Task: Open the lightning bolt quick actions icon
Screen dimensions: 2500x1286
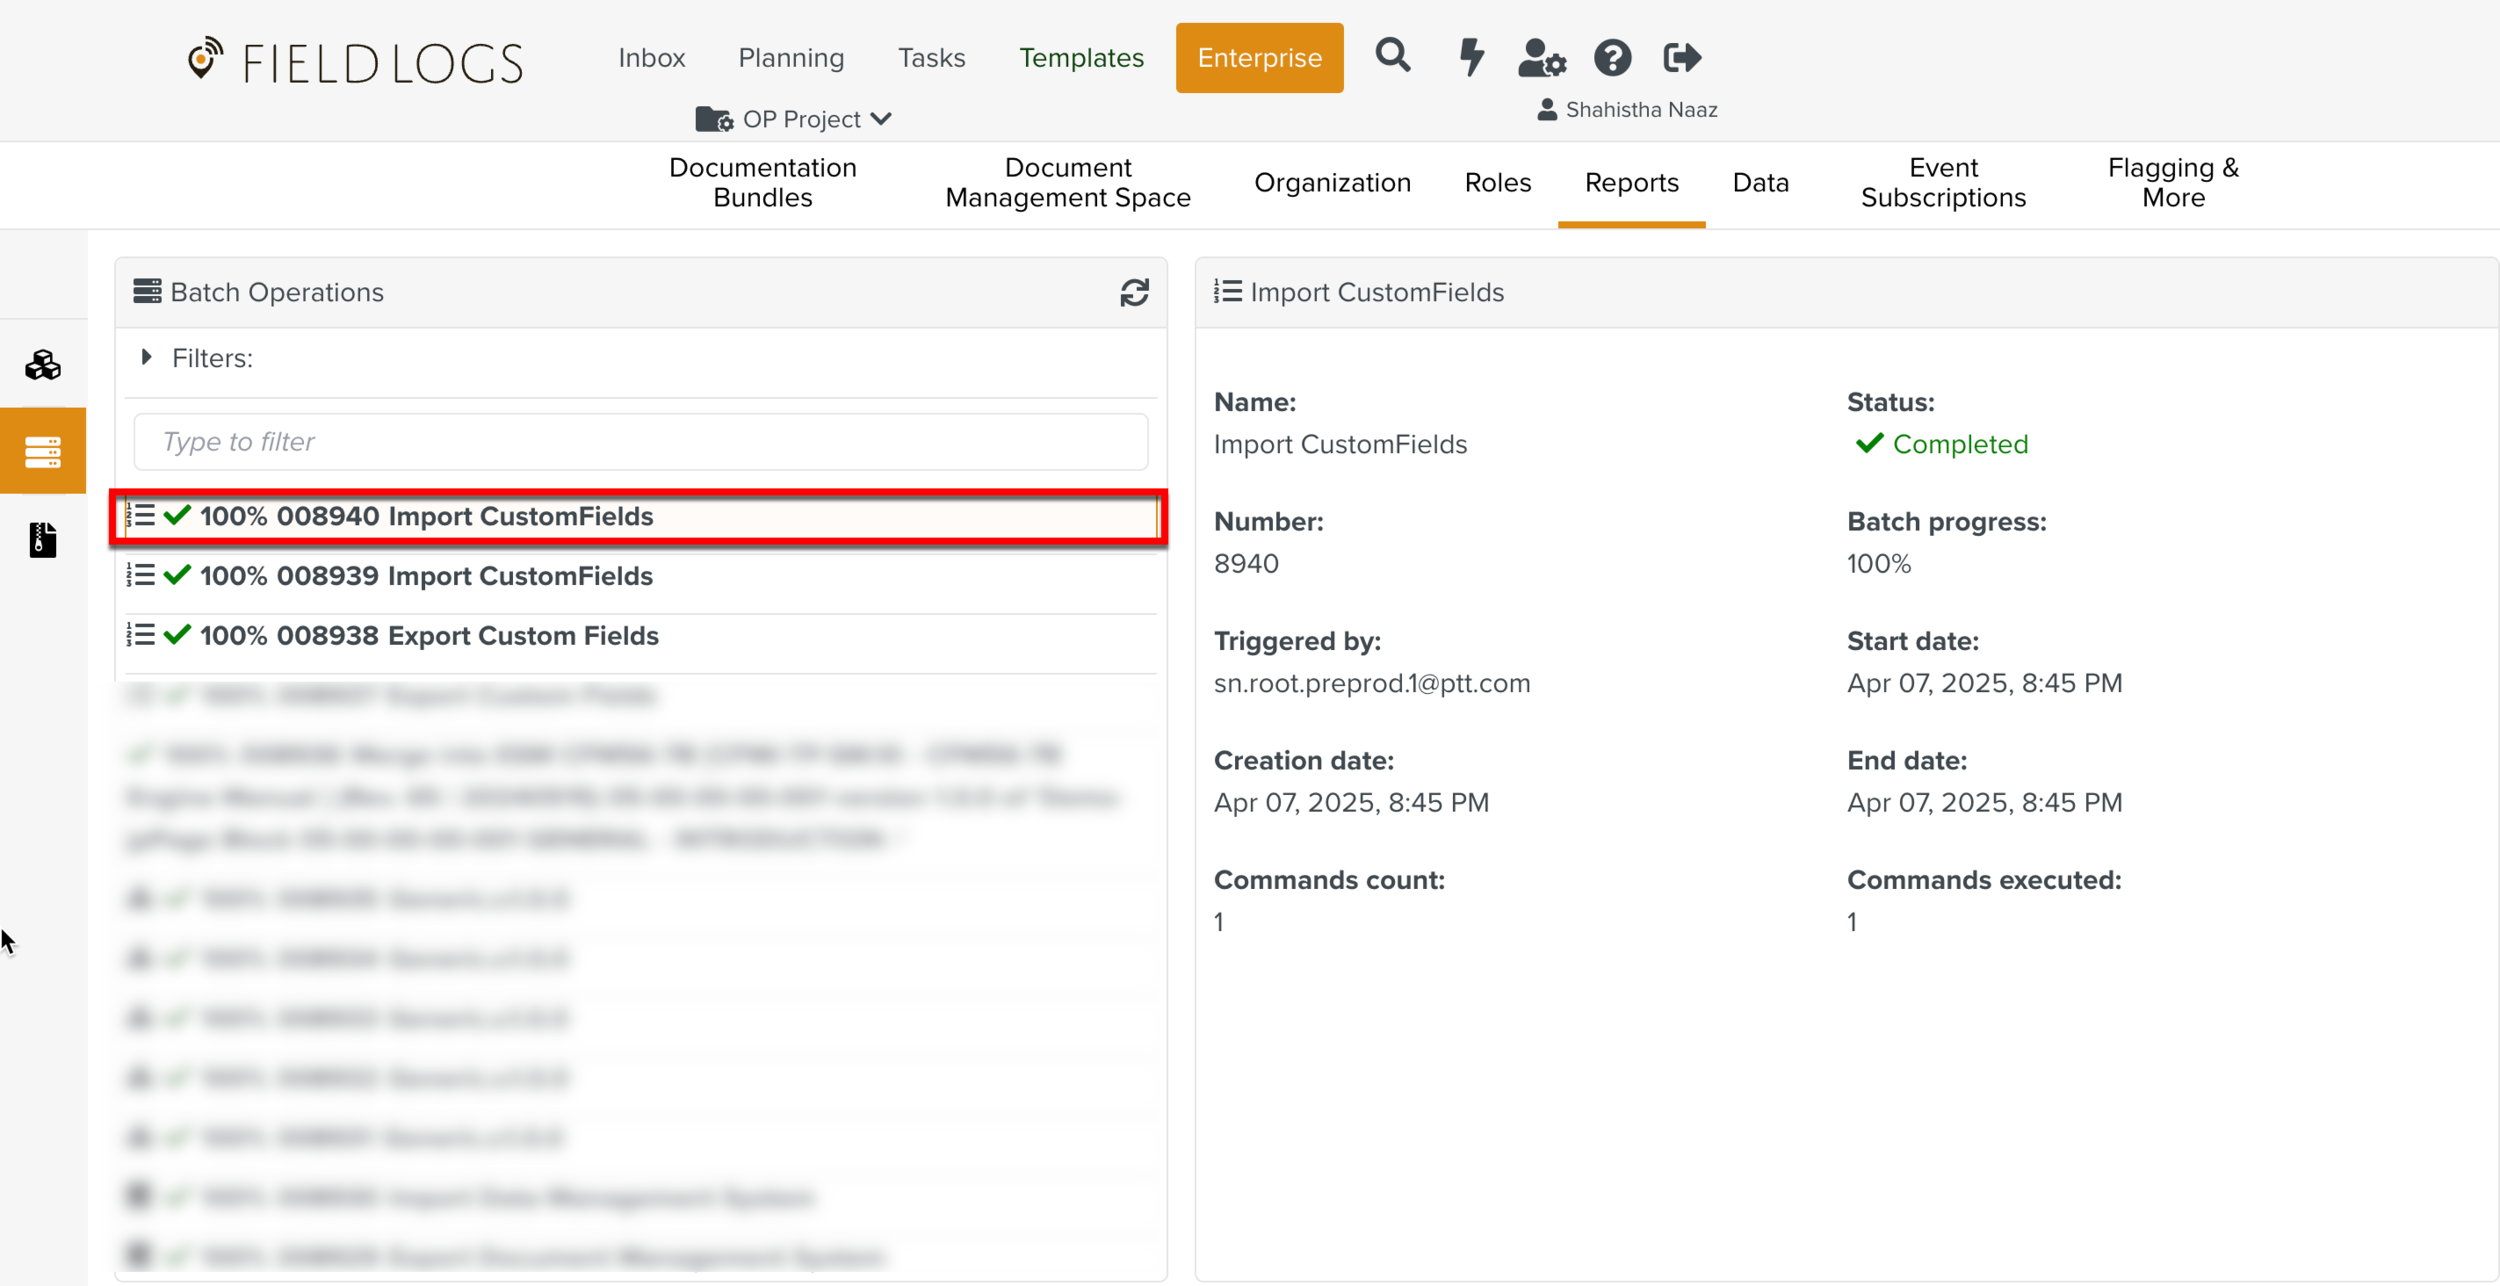Action: [x=1470, y=57]
